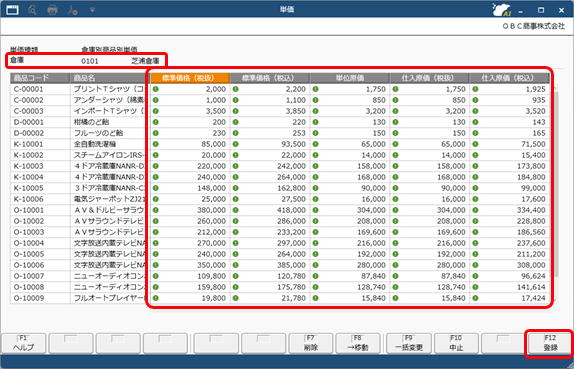Click the 334,400 cell in row O-10001
Screen dimensions: 574x369
510,210
